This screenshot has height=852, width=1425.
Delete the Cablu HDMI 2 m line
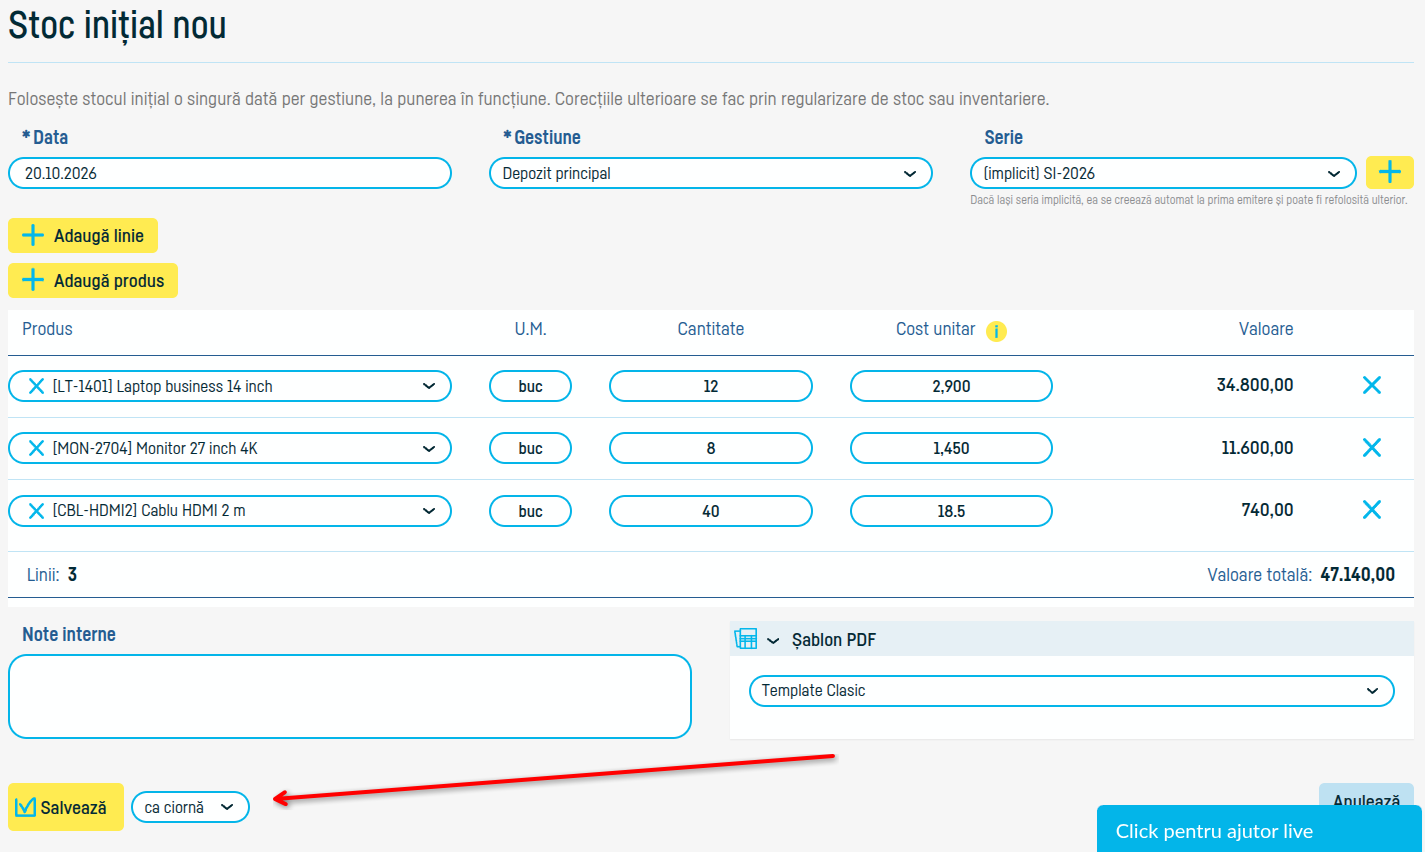coord(1372,510)
